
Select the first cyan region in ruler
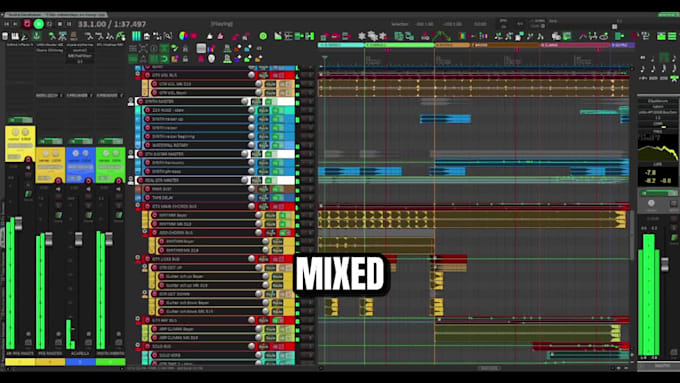point(341,45)
